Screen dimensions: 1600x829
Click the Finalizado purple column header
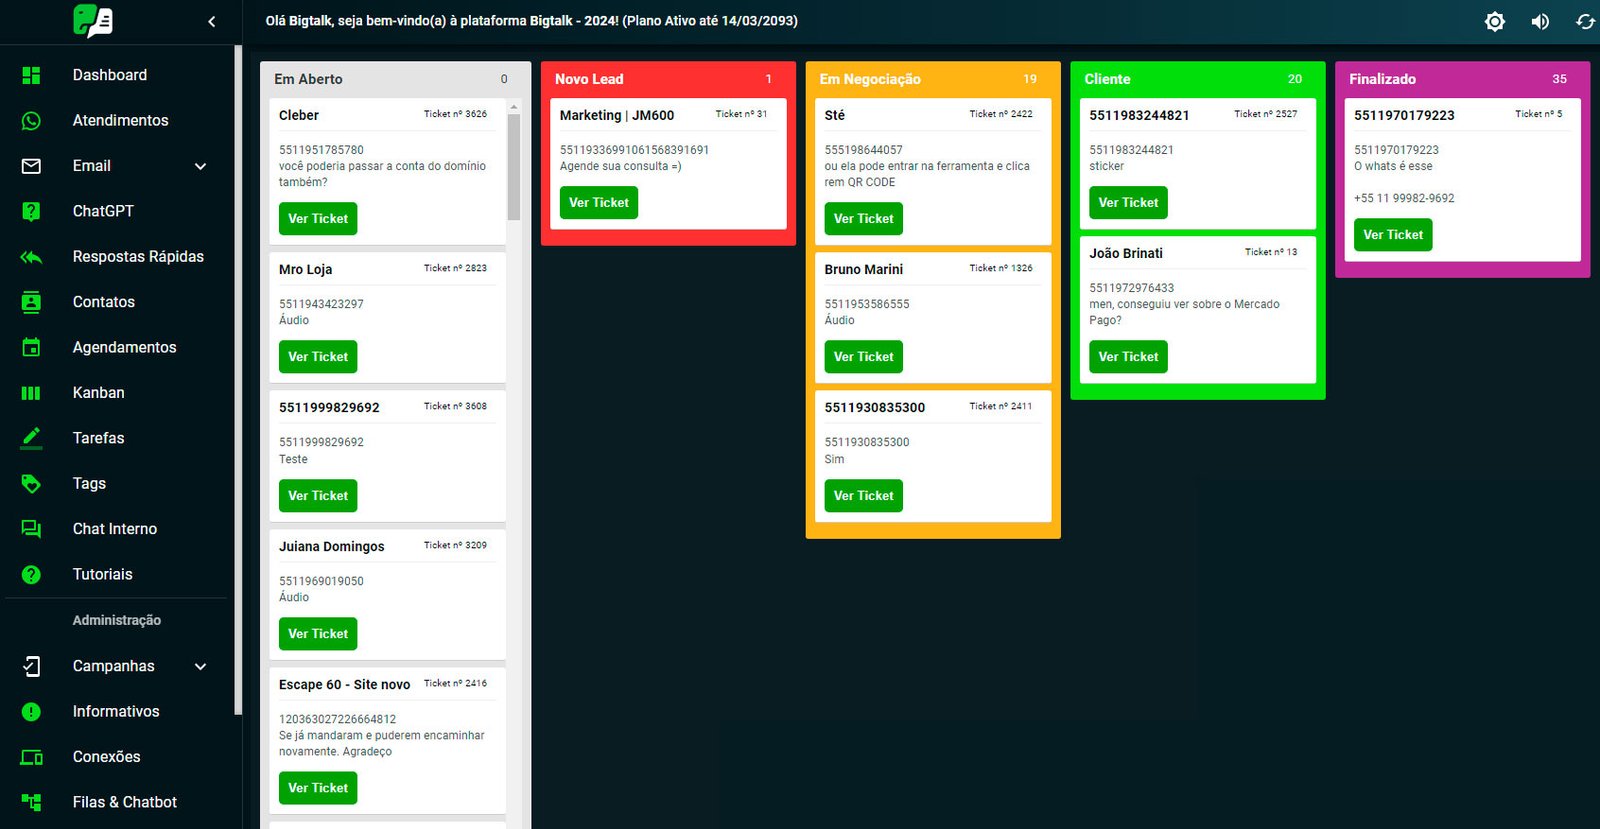click(1462, 79)
